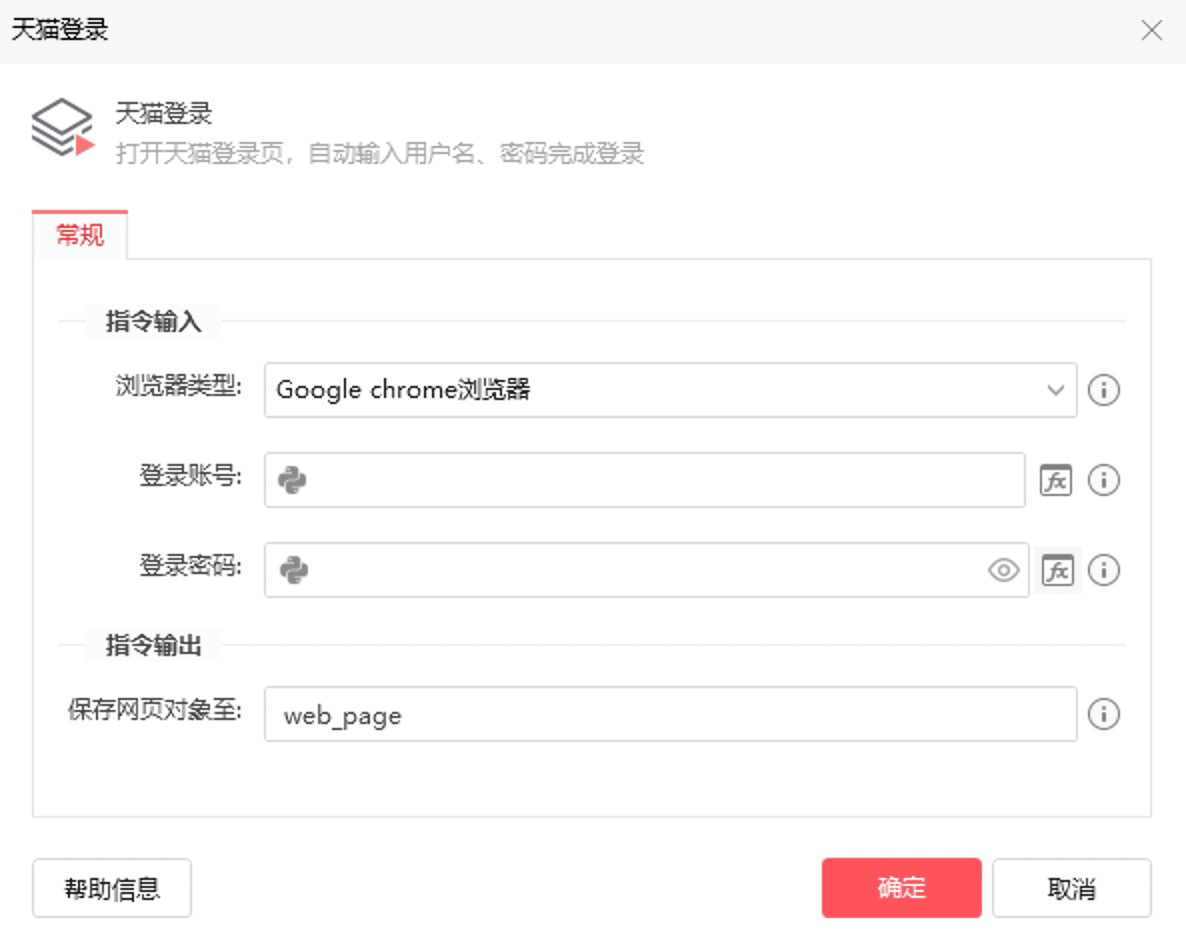Open the 浏览器类型 dropdown showing Google chrome浏览器
This screenshot has width=1186, height=946.
[x=670, y=390]
